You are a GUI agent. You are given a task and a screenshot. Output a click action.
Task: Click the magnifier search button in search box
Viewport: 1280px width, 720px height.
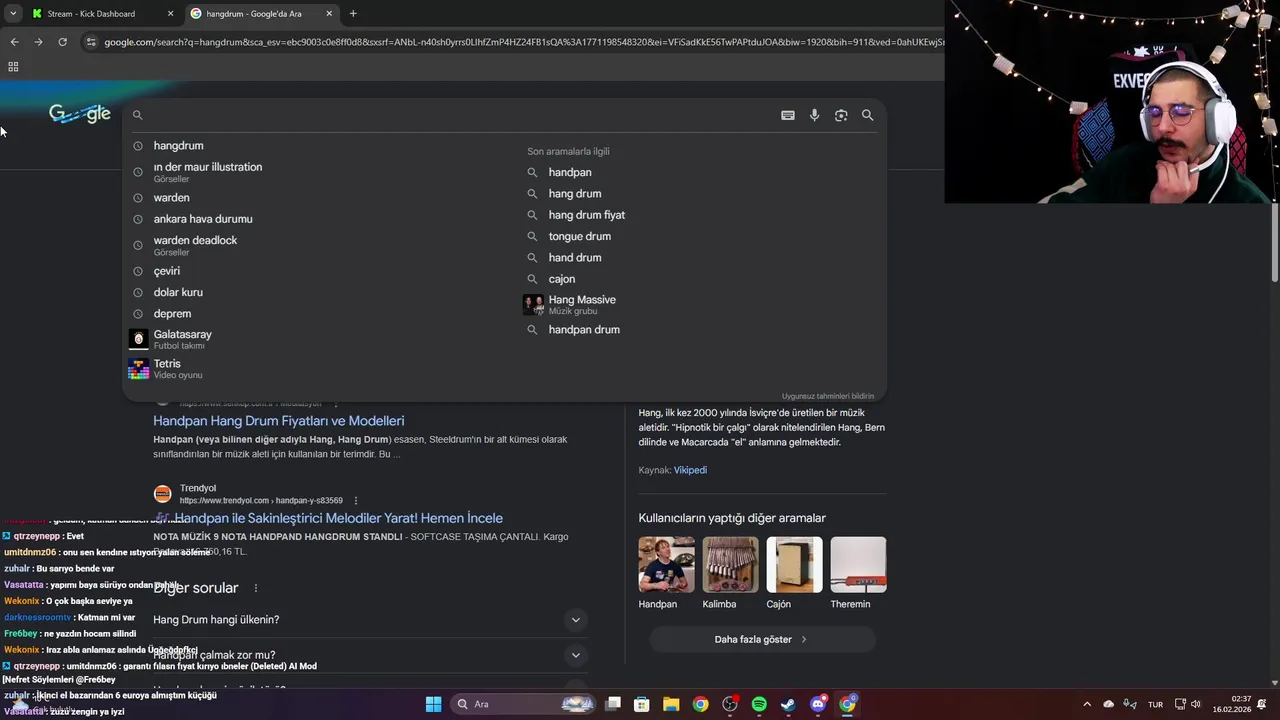(867, 115)
